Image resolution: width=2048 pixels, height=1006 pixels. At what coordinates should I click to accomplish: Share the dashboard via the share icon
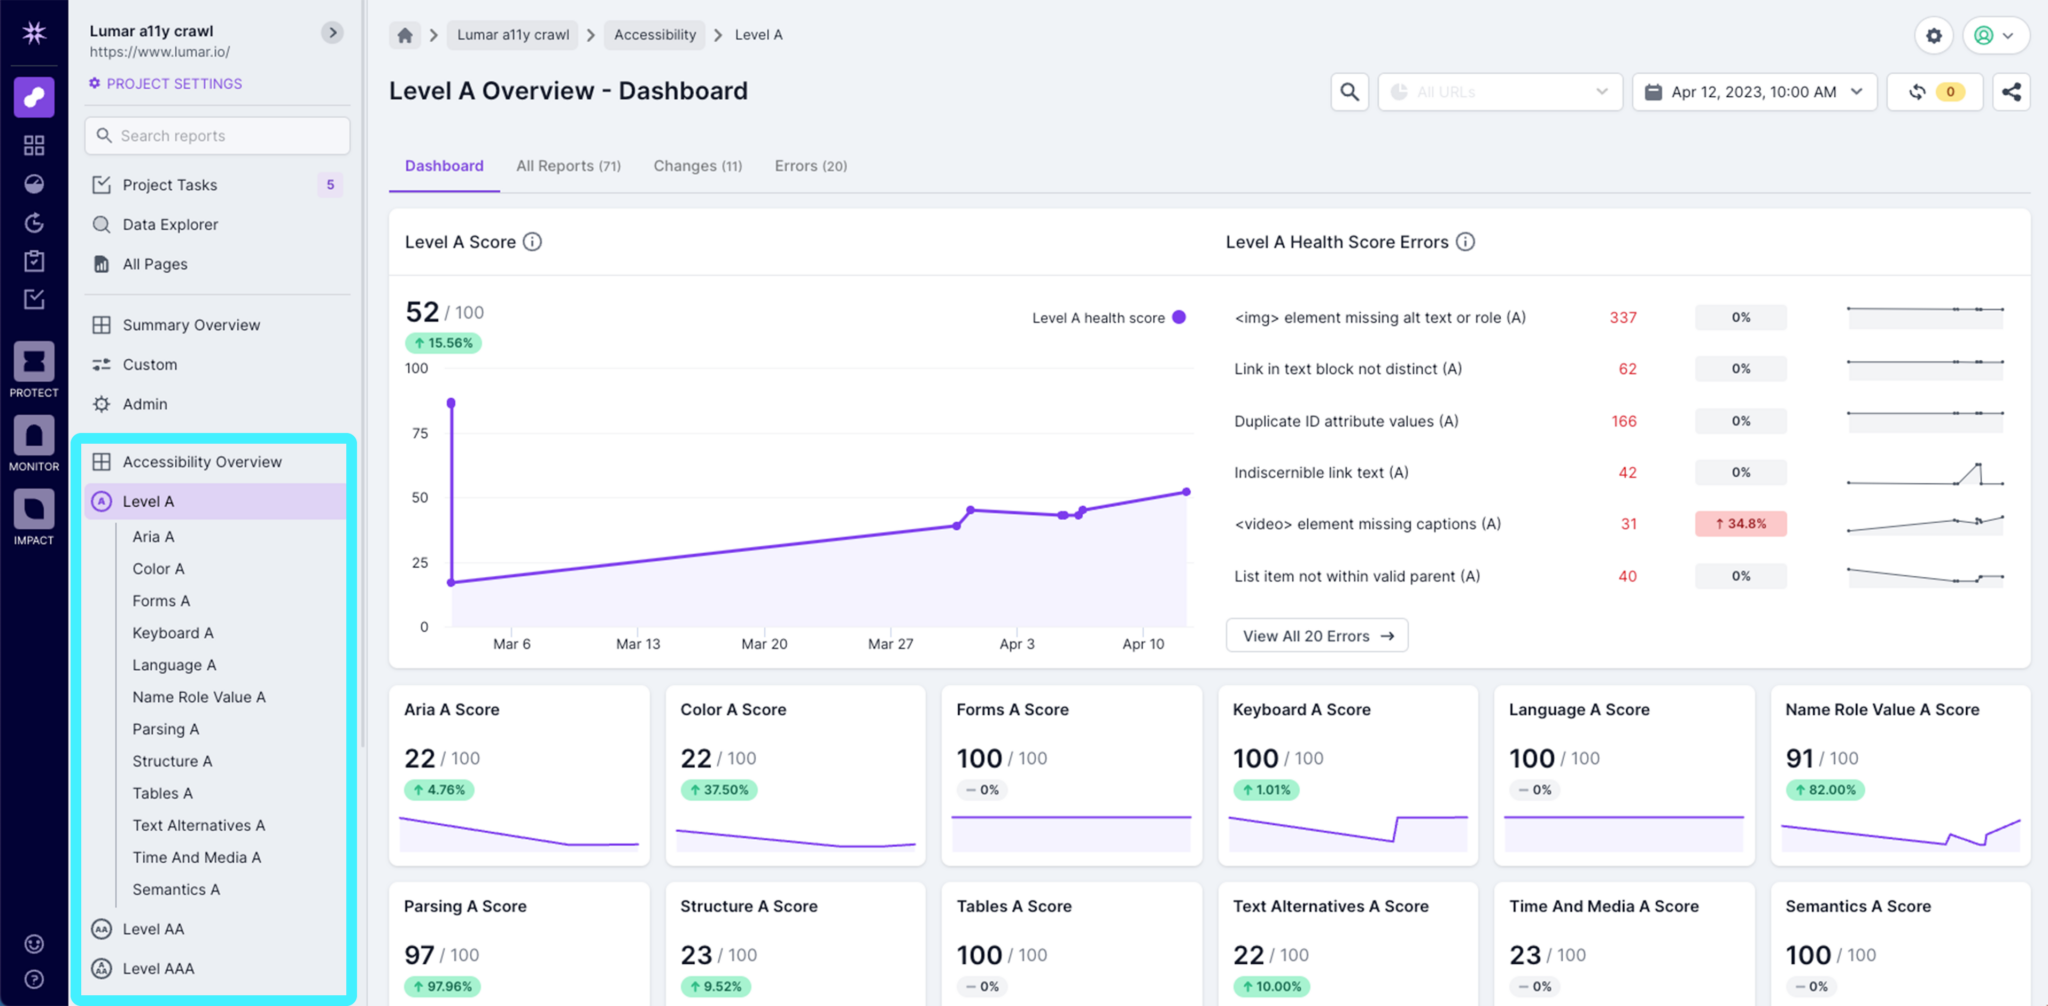click(2011, 91)
